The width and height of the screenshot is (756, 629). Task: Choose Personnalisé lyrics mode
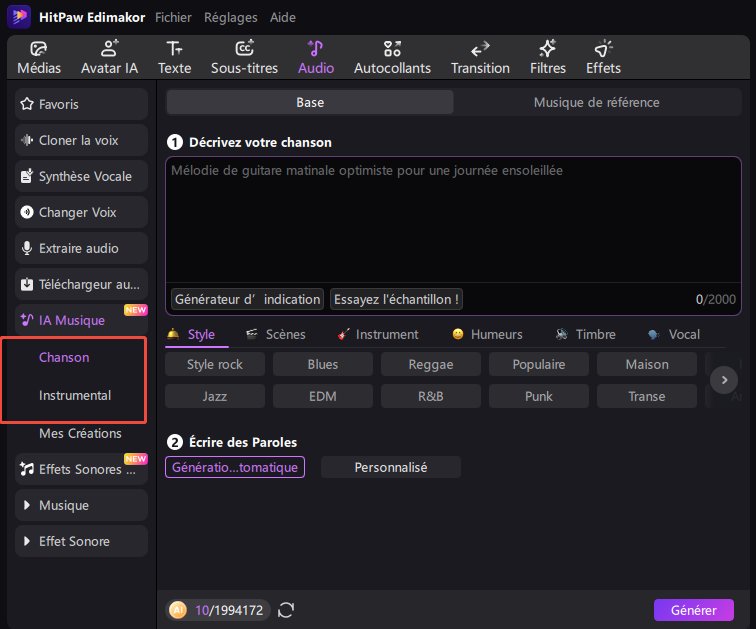pyautogui.click(x=391, y=467)
